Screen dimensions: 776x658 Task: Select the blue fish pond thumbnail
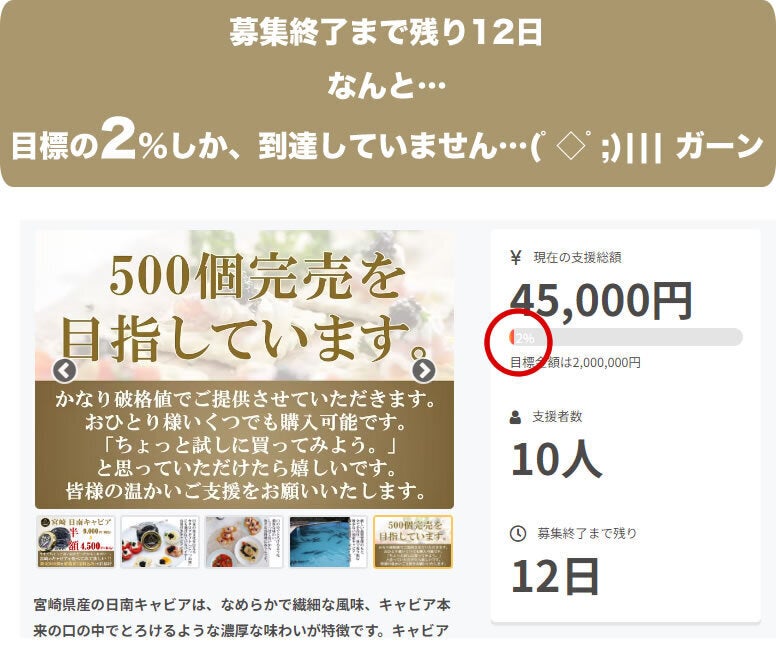328,542
